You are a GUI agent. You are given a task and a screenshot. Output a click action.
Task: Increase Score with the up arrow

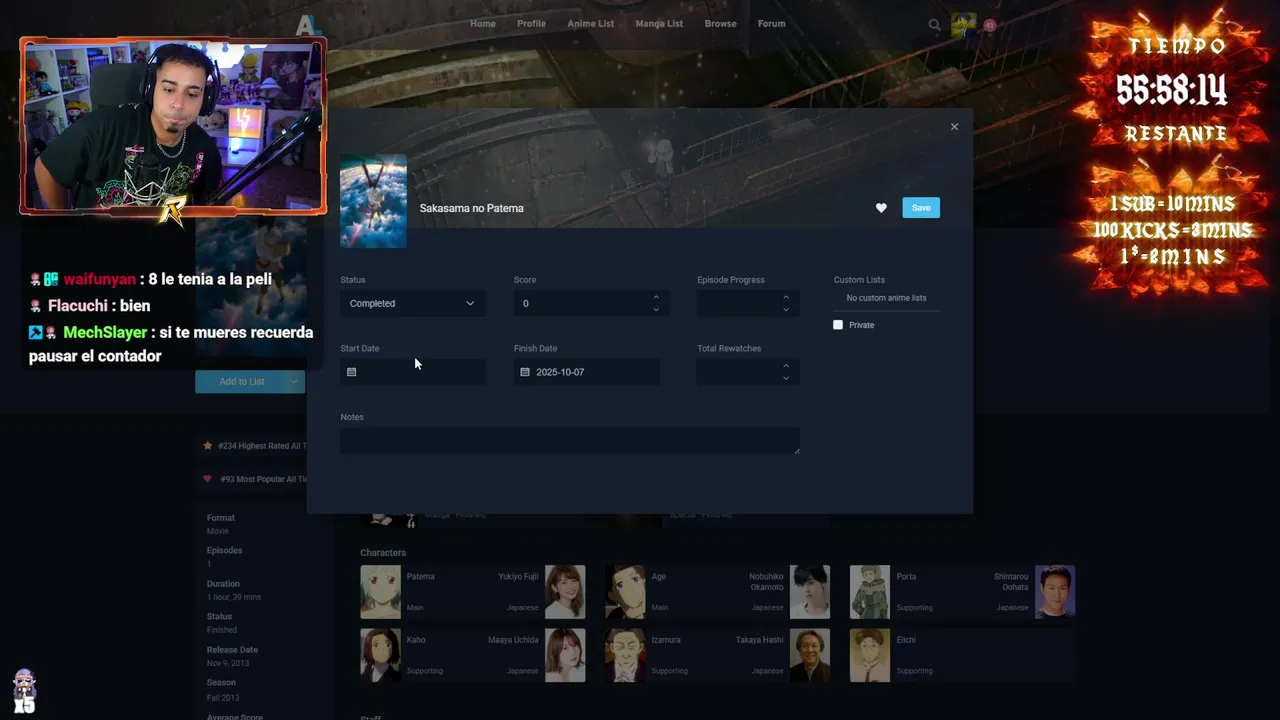[x=656, y=297]
